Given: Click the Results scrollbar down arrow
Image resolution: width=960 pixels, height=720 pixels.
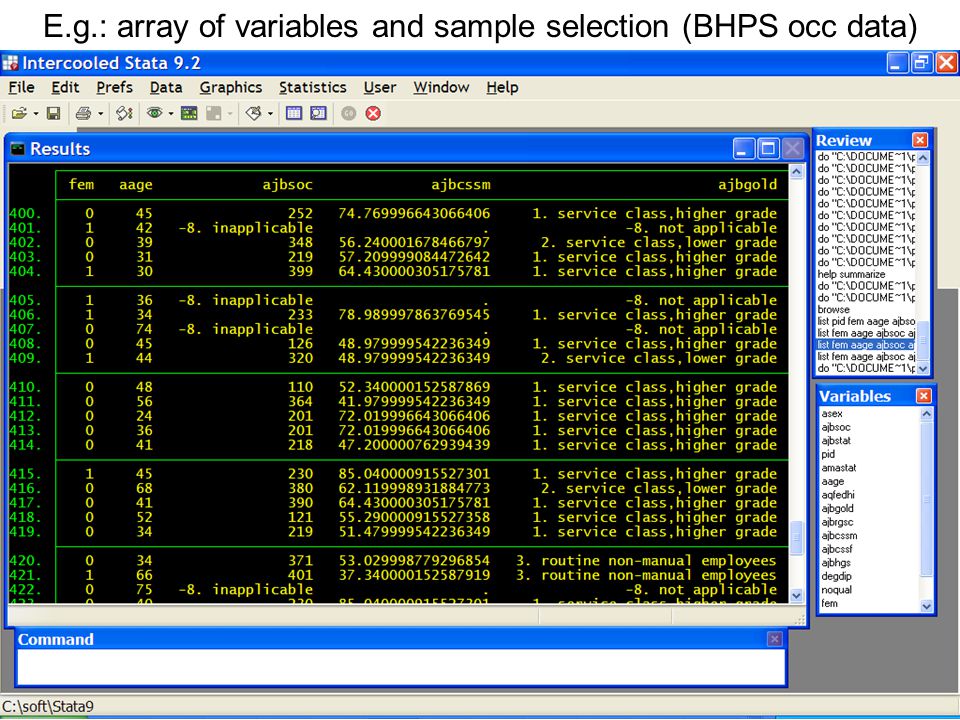Looking at the screenshot, I should (796, 595).
